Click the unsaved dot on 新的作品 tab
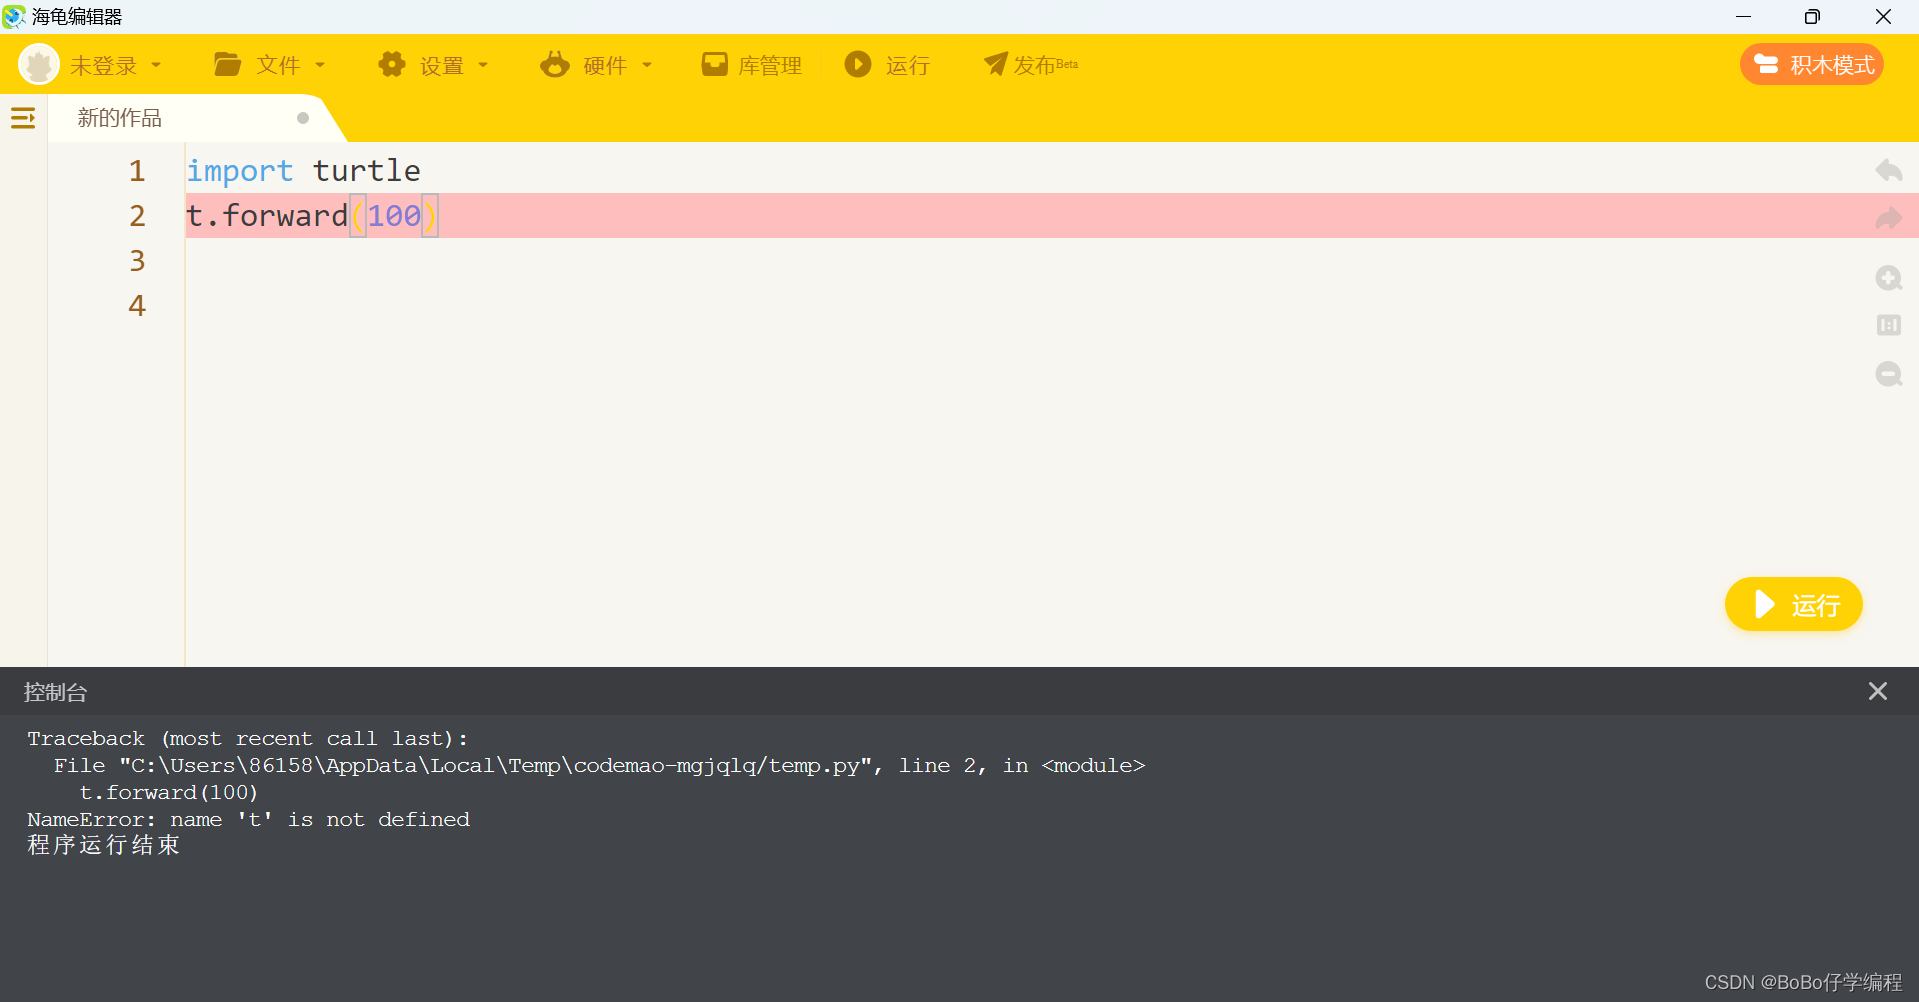 point(303,118)
